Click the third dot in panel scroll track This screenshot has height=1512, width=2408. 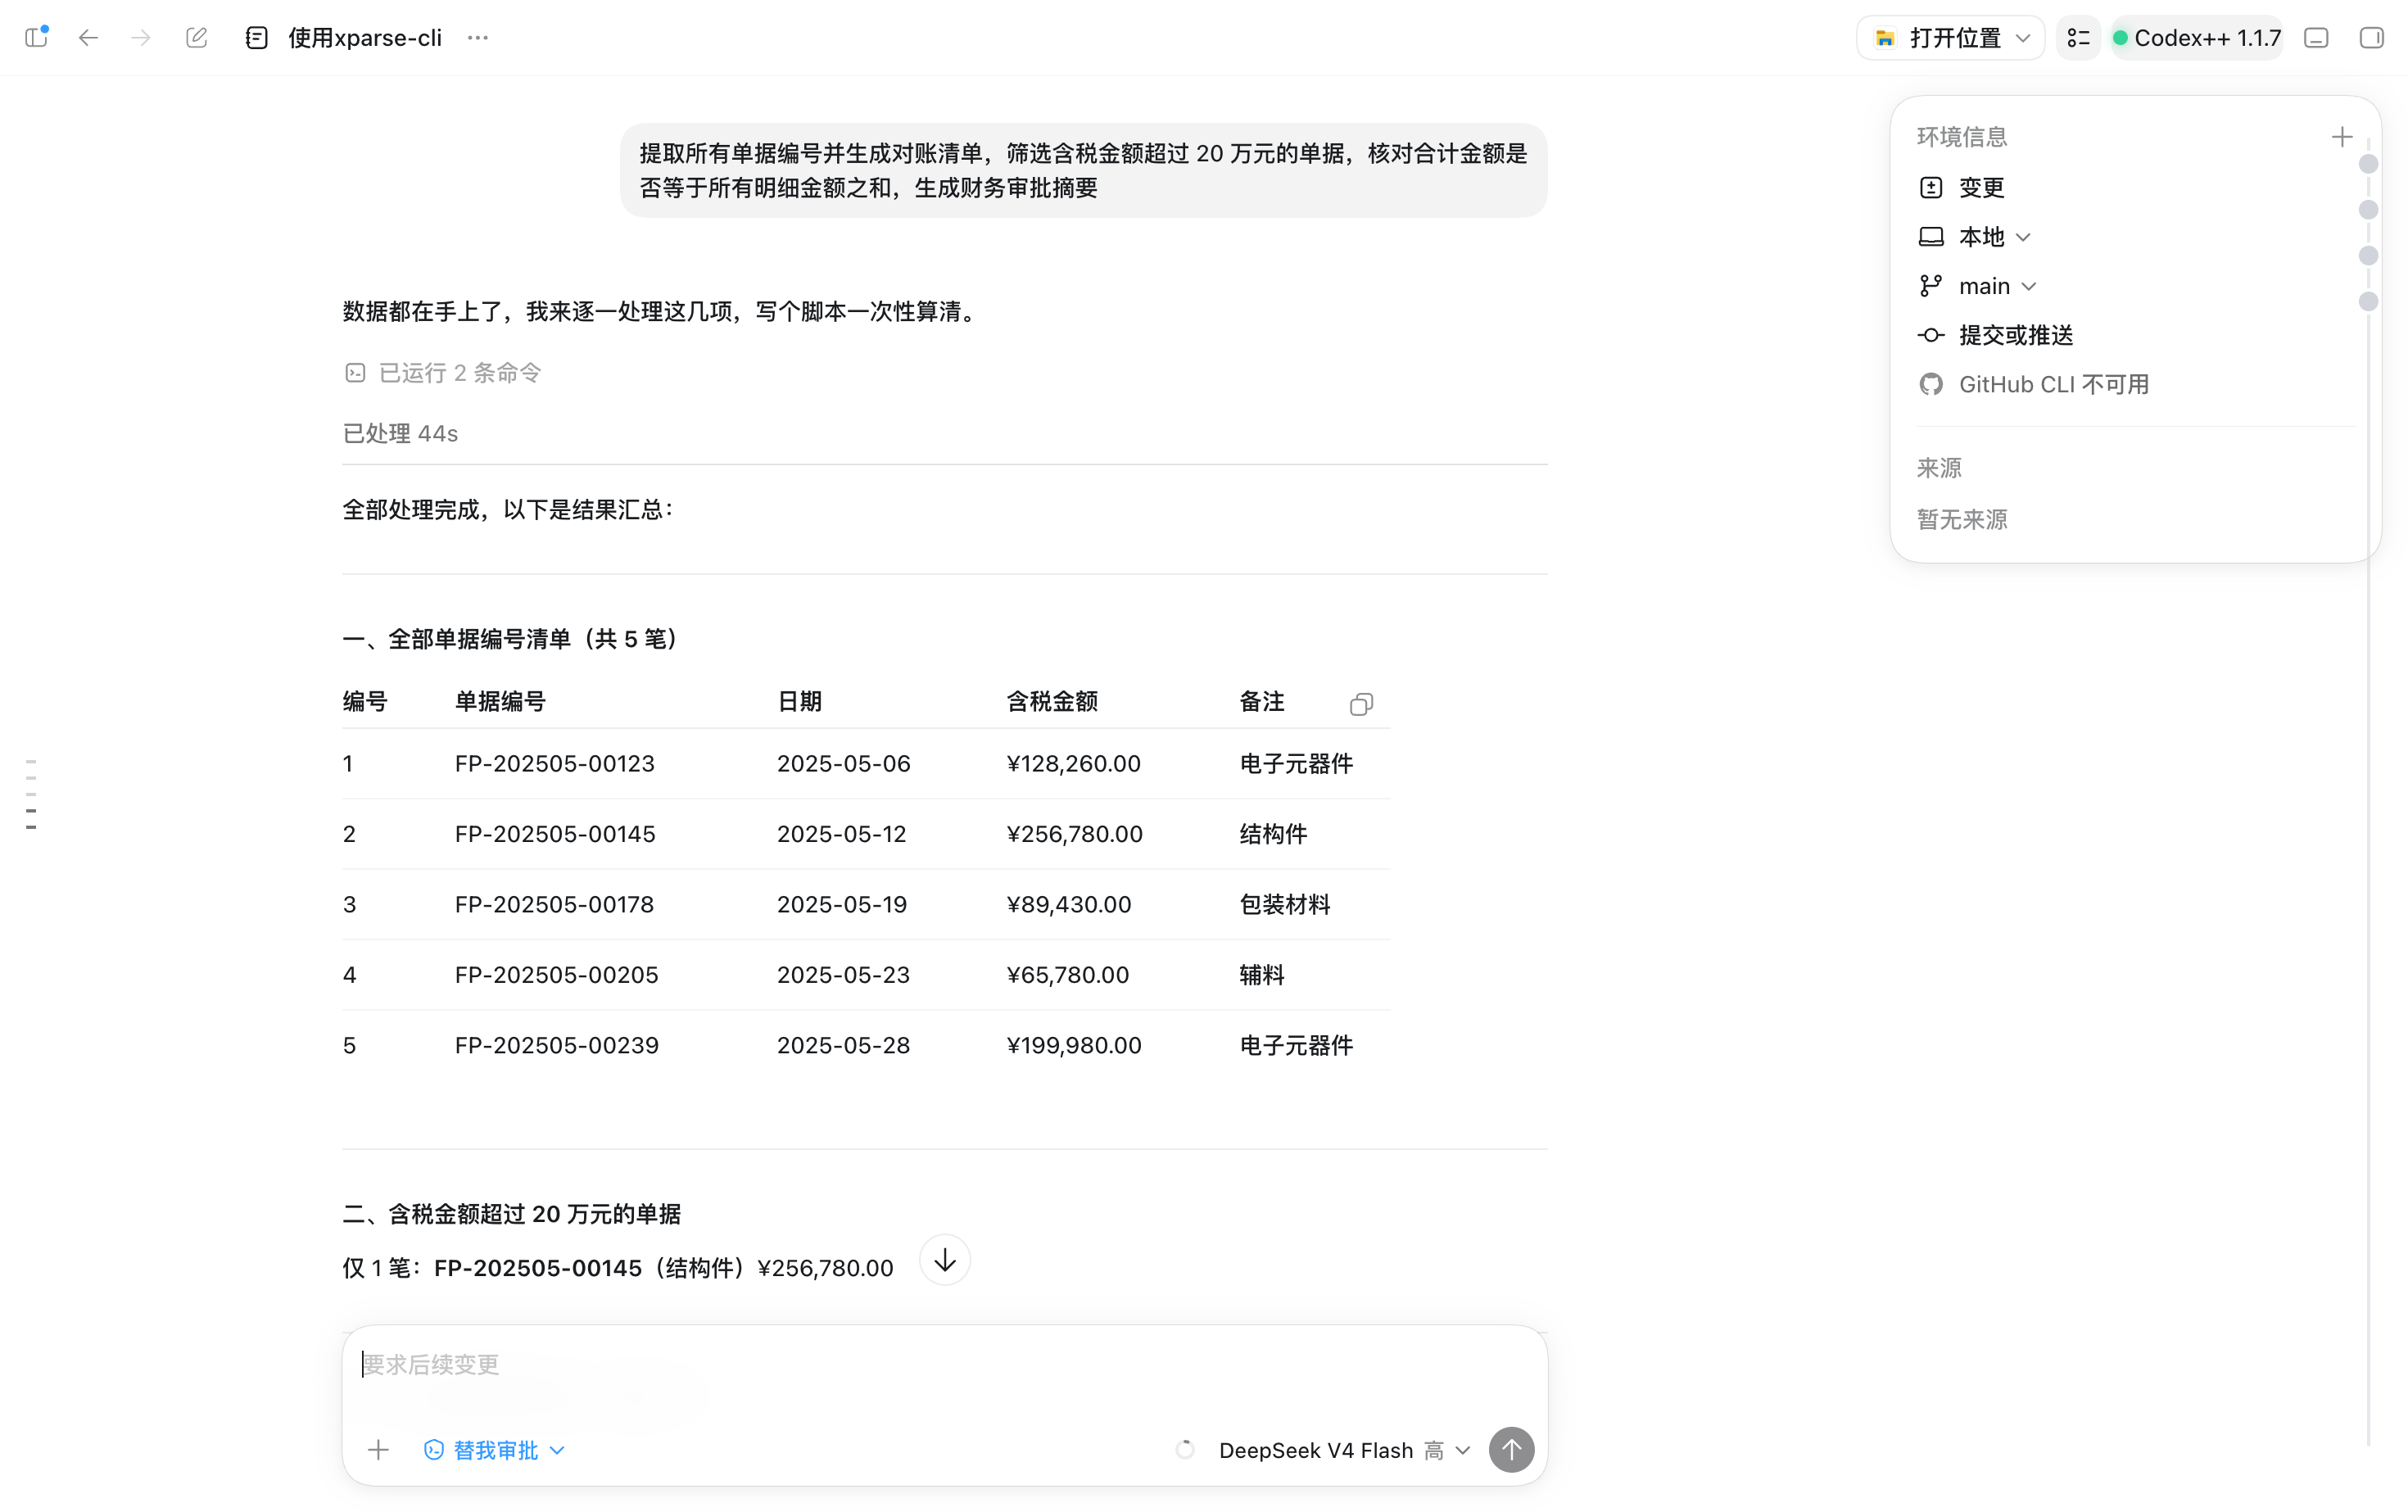pyautogui.click(x=2368, y=256)
